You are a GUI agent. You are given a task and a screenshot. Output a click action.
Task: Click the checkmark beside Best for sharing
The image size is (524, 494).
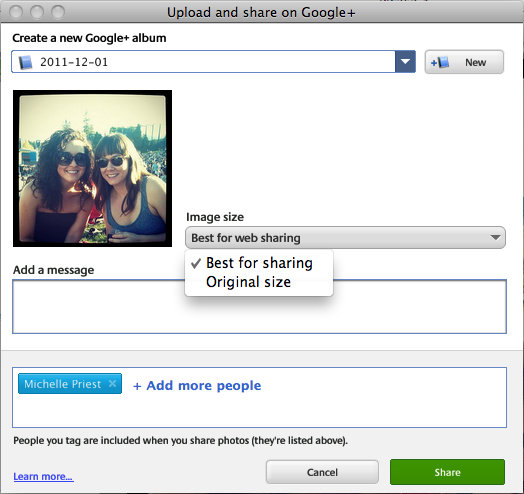196,263
